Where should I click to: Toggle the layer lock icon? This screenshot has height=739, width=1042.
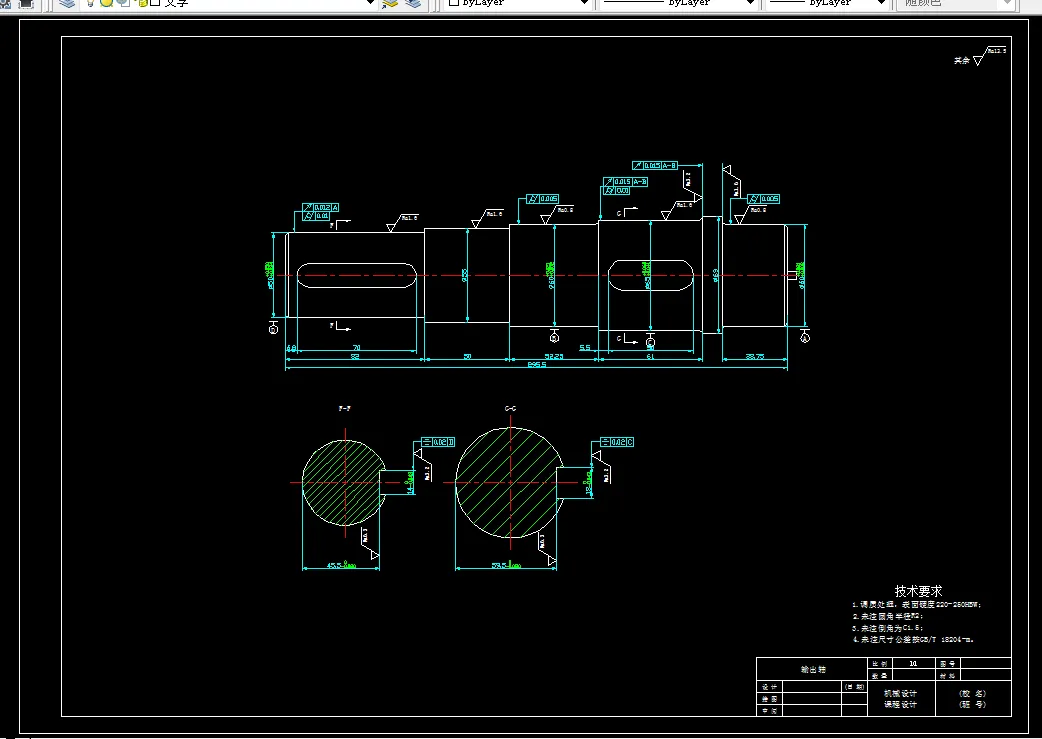pyautogui.click(x=141, y=3)
